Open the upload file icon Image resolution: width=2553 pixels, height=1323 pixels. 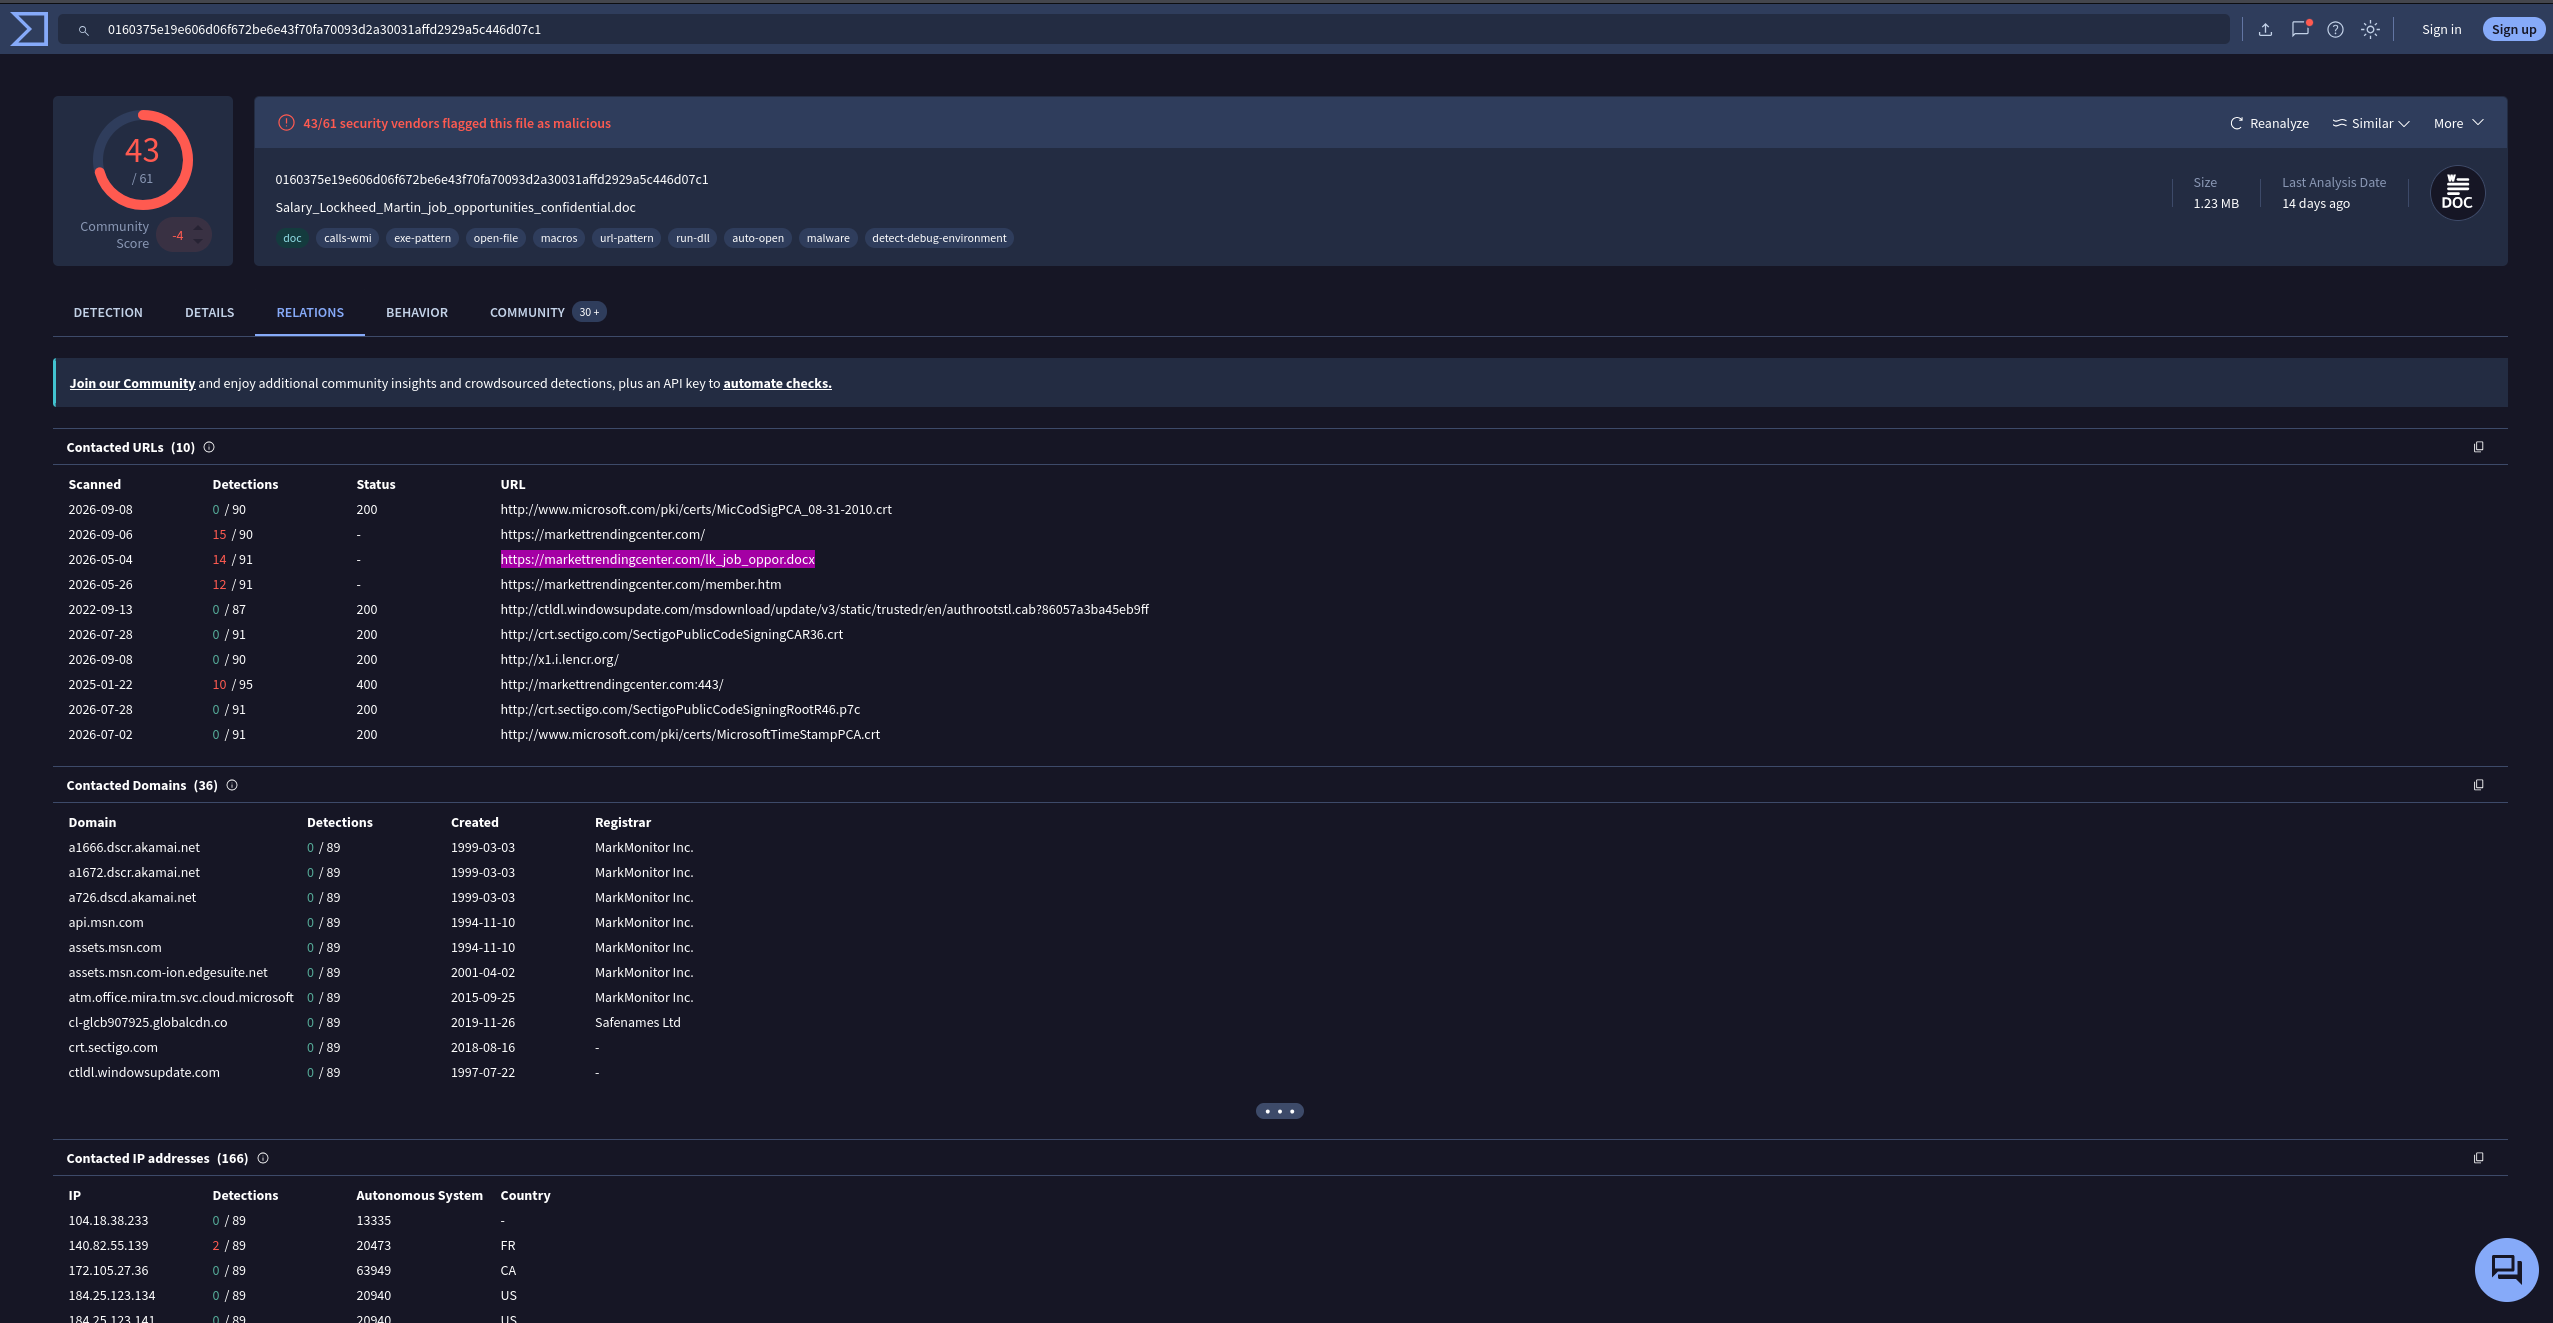tap(2265, 29)
